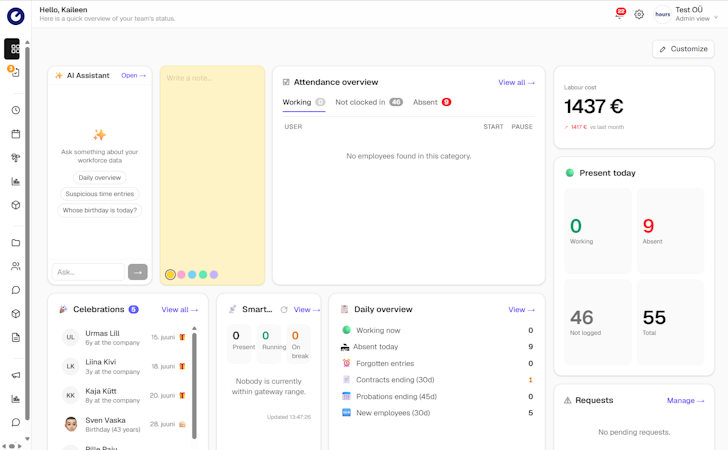Screen dimensions: 728x450
Task: Open the palm tree icon in the sidebar
Action: pyautogui.click(x=16, y=157)
